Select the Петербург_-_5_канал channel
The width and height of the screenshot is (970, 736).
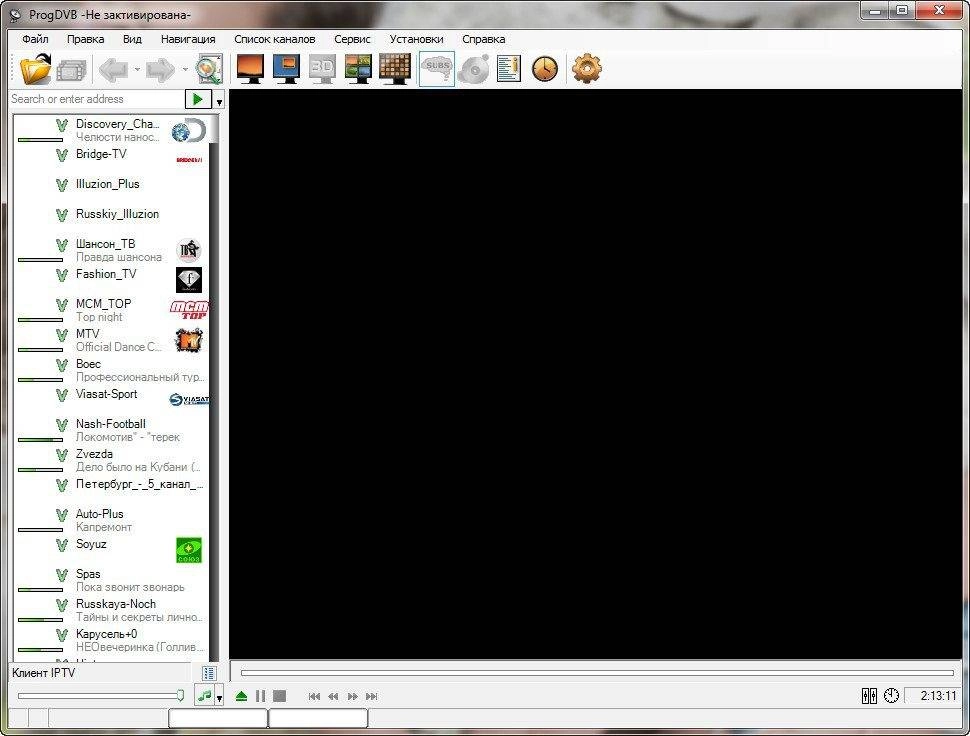[111, 490]
